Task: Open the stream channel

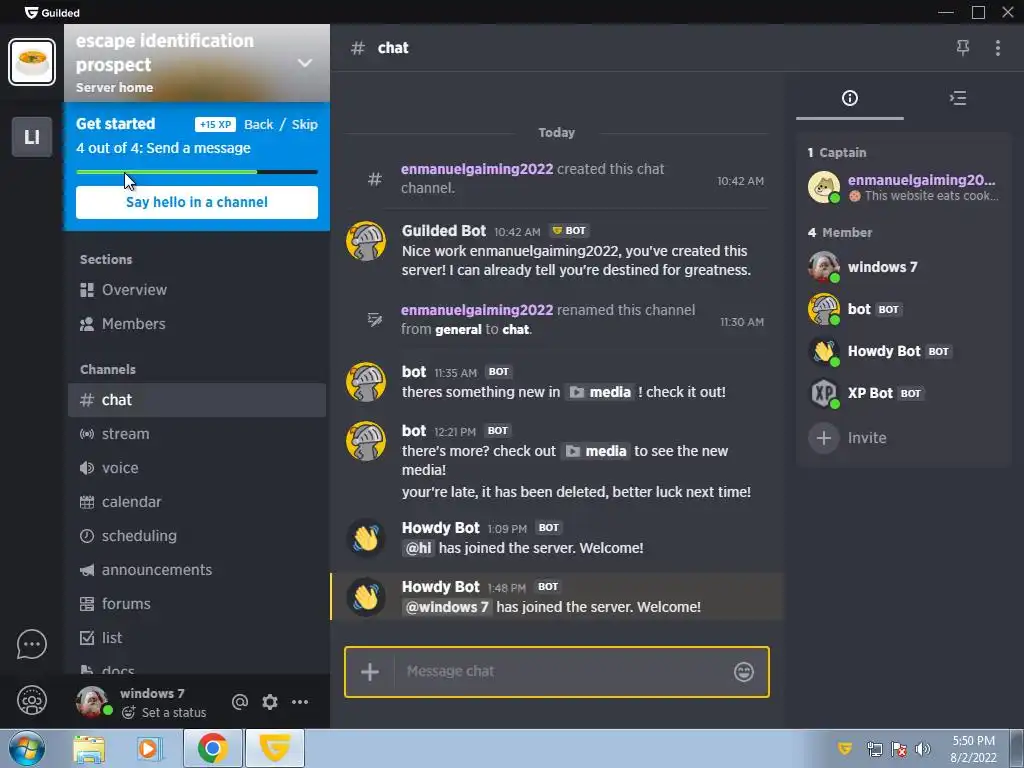Action: coord(197,434)
